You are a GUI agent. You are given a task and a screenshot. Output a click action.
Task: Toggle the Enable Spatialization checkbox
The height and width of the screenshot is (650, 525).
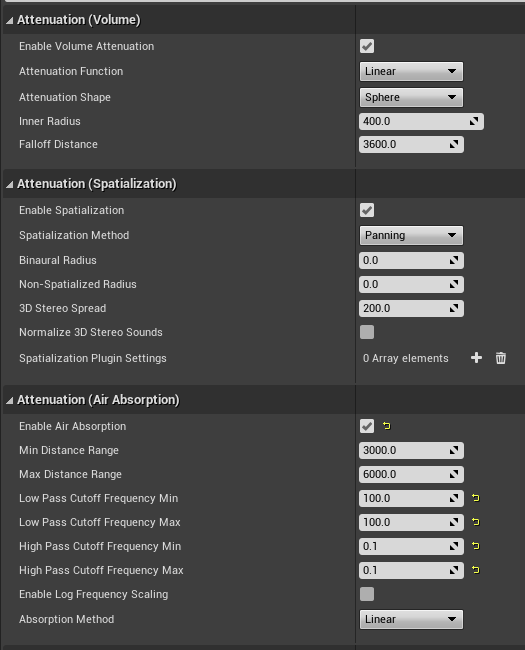(367, 210)
